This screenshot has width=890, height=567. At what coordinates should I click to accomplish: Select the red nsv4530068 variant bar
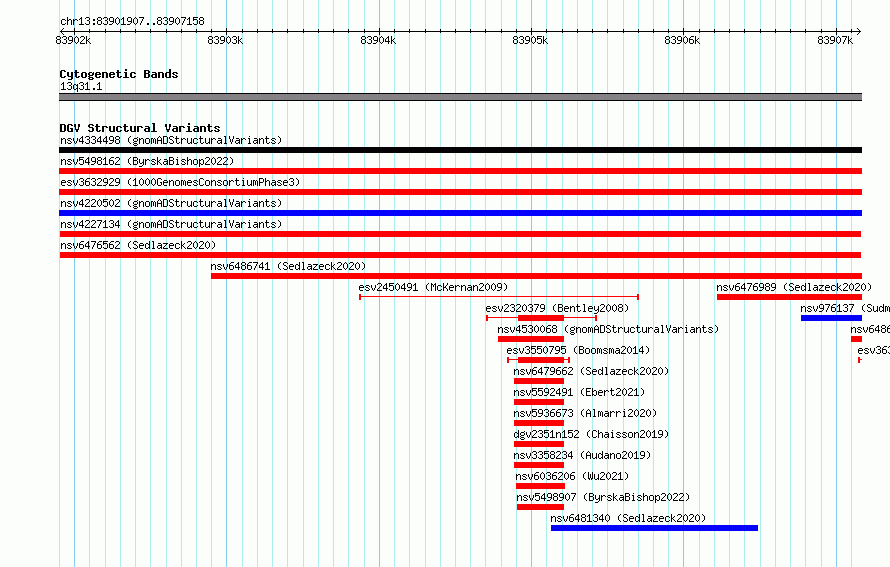[531, 339]
